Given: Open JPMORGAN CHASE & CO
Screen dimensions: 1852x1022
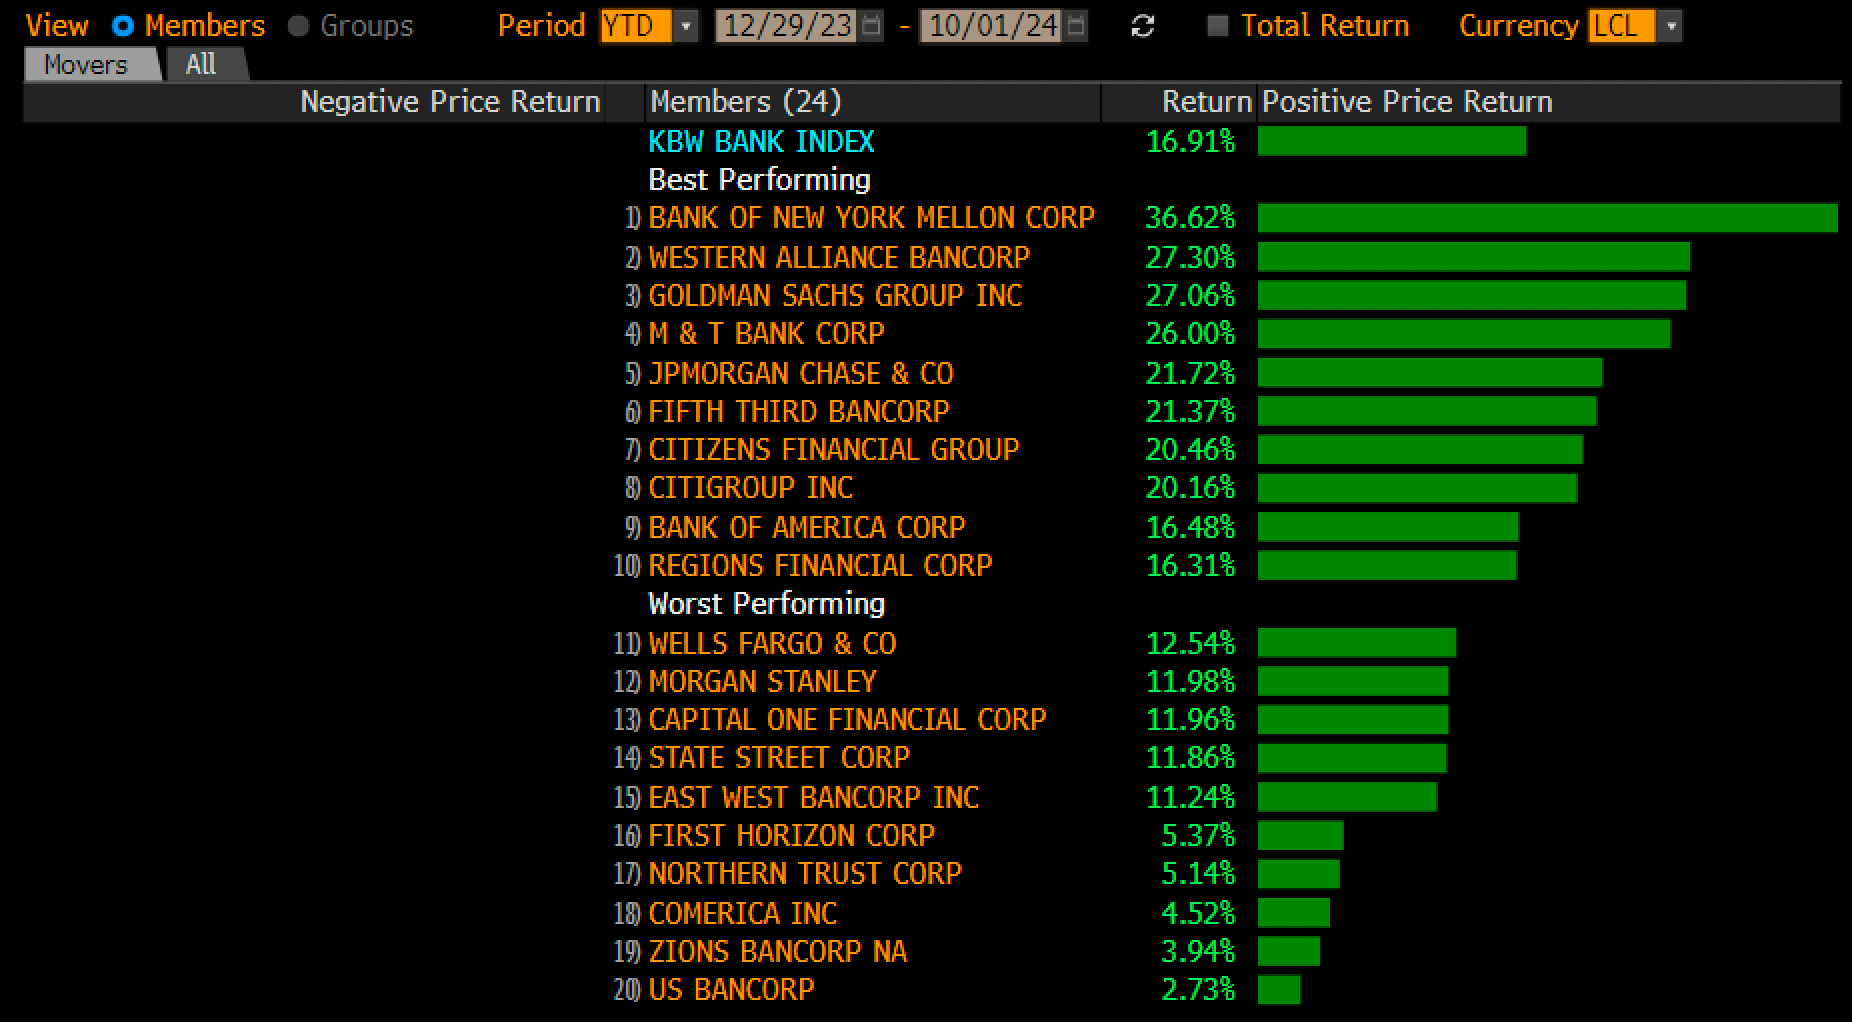Looking at the screenshot, I should pos(801,374).
